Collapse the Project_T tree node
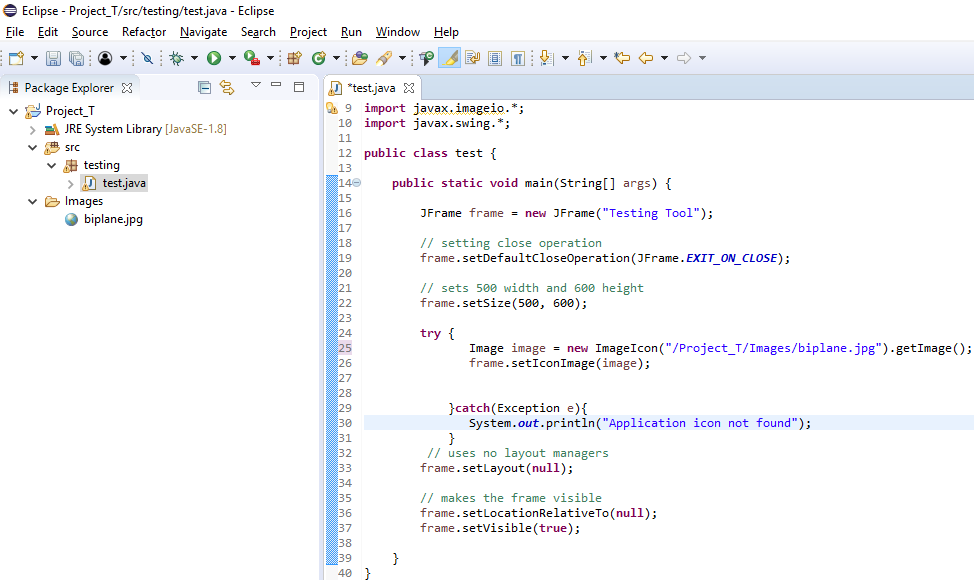The image size is (974, 580). (x=13, y=111)
